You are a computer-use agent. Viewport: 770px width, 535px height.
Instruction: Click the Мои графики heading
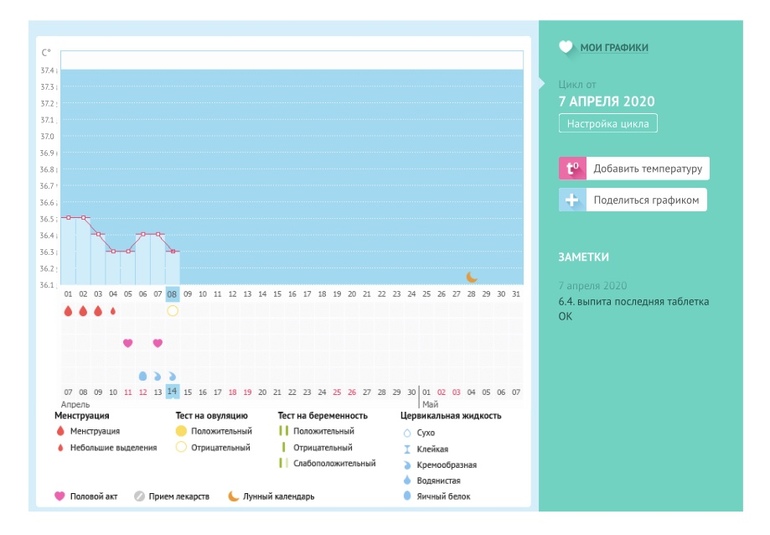[614, 47]
